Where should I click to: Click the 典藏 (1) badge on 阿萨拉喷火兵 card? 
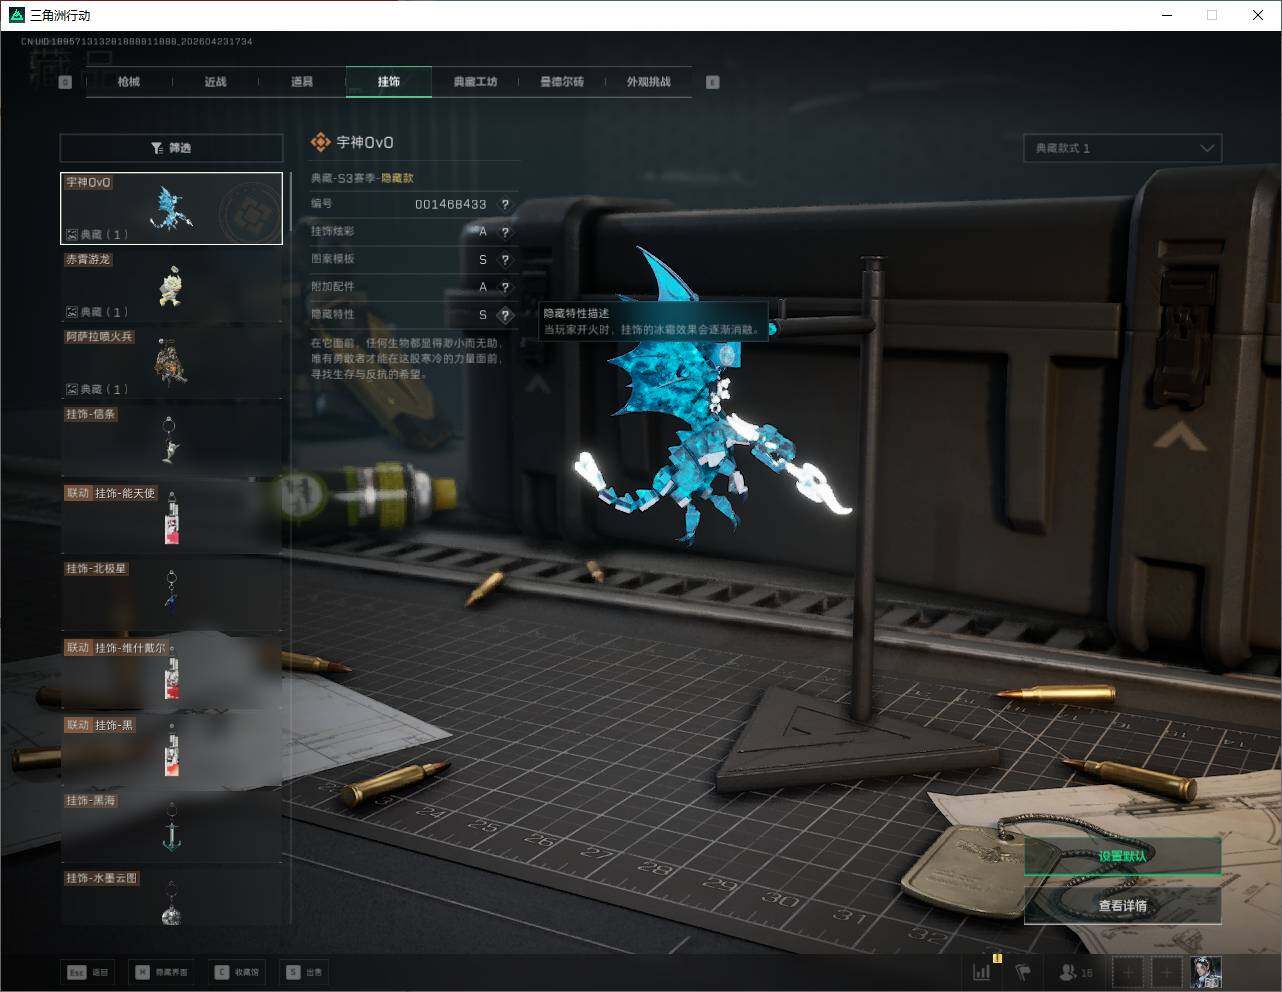pos(98,389)
